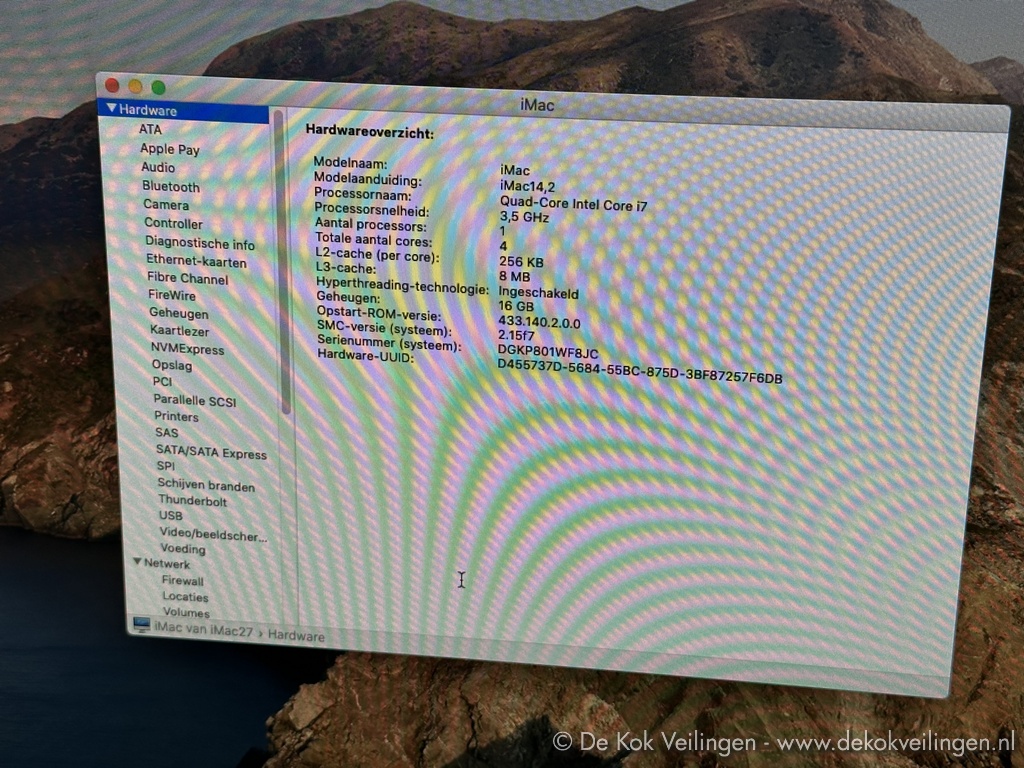Select USB in the hardware list
This screenshot has width=1024, height=768.
[x=170, y=515]
